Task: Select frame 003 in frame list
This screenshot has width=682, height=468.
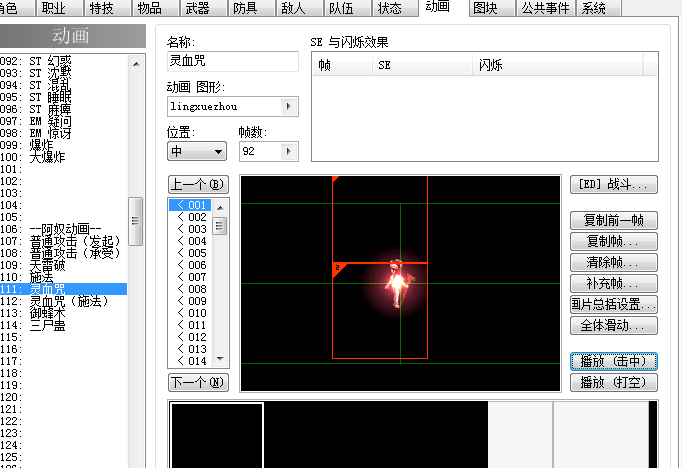Action: click(190, 229)
